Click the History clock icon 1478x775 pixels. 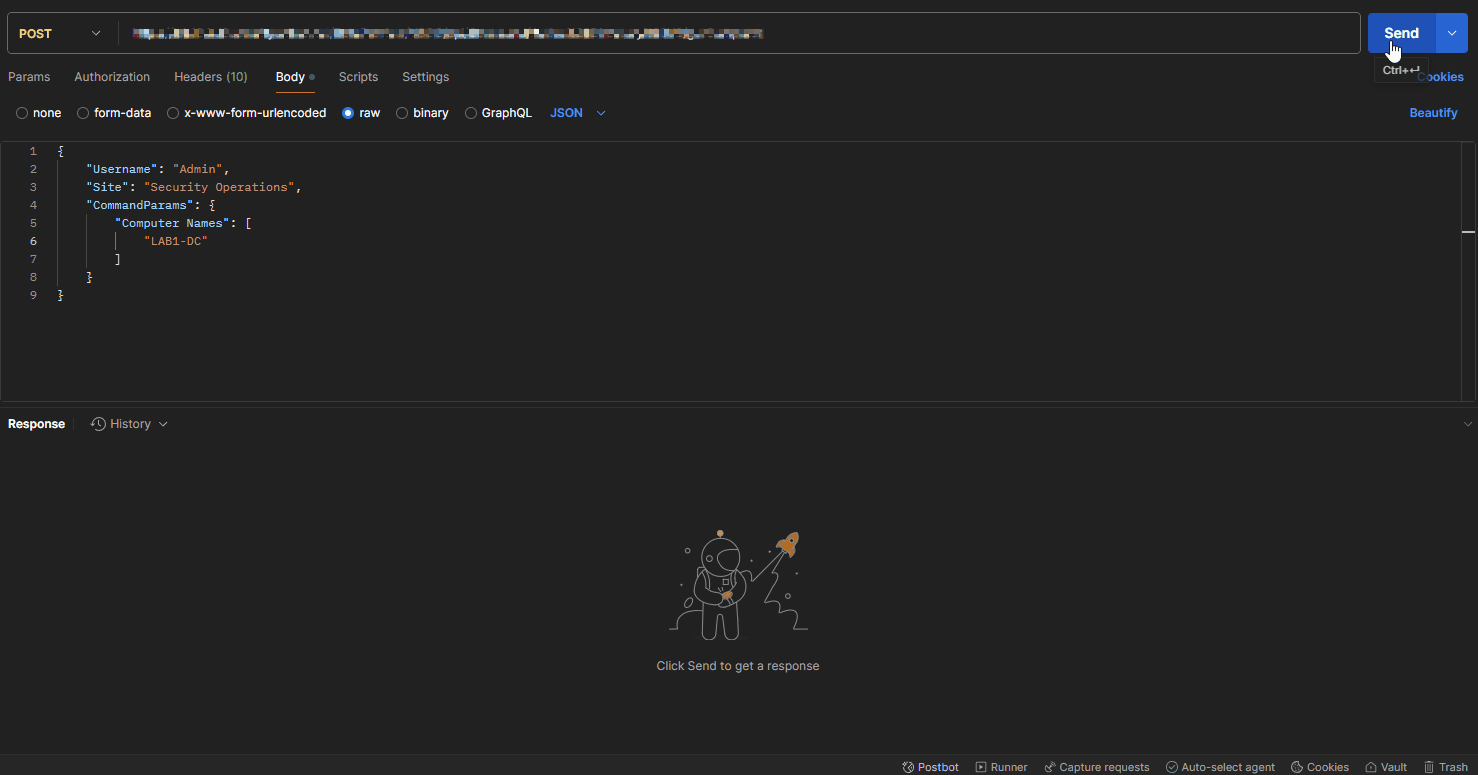[97, 423]
